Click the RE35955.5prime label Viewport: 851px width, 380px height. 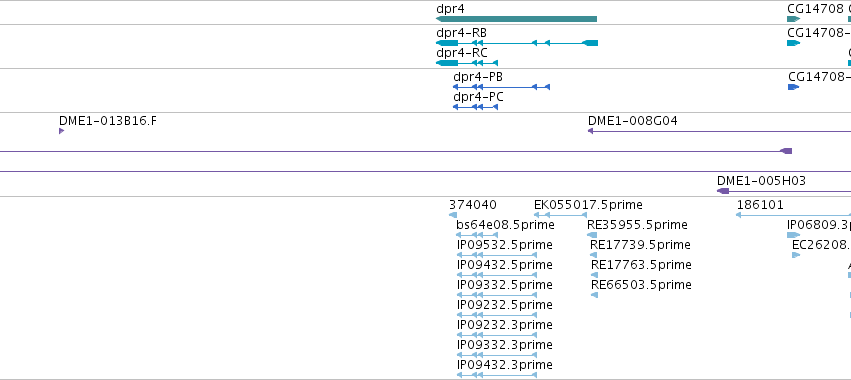point(637,225)
